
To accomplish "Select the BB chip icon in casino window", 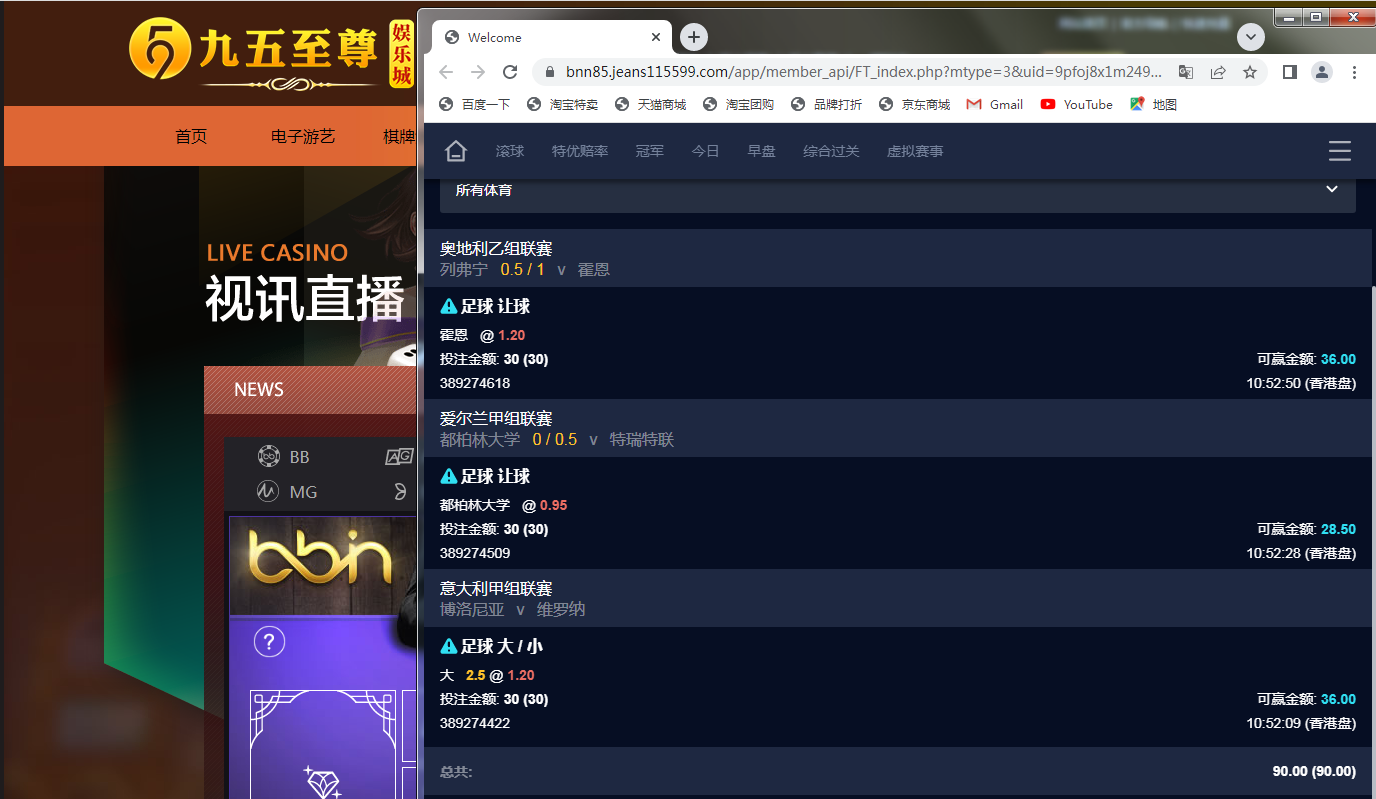I will click(x=269, y=457).
